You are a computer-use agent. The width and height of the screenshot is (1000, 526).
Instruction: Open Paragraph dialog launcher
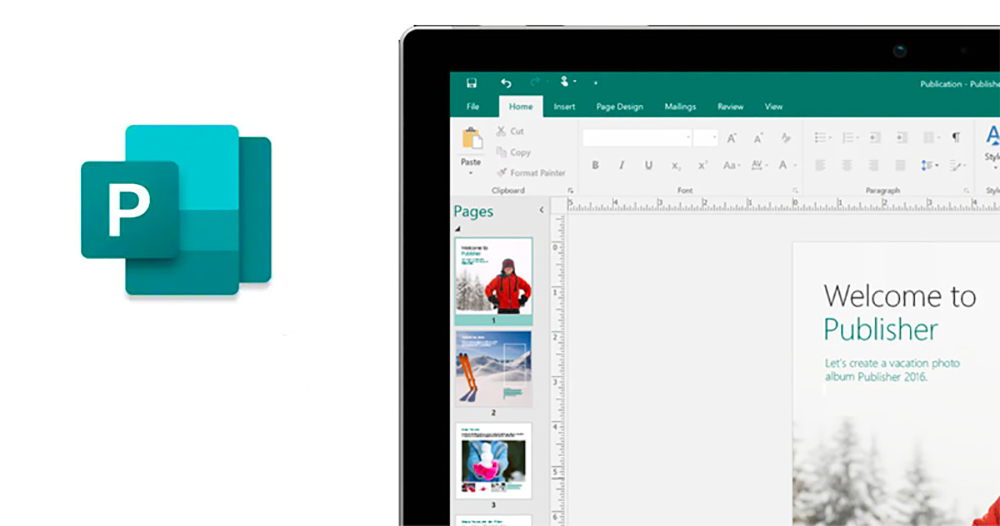966,191
